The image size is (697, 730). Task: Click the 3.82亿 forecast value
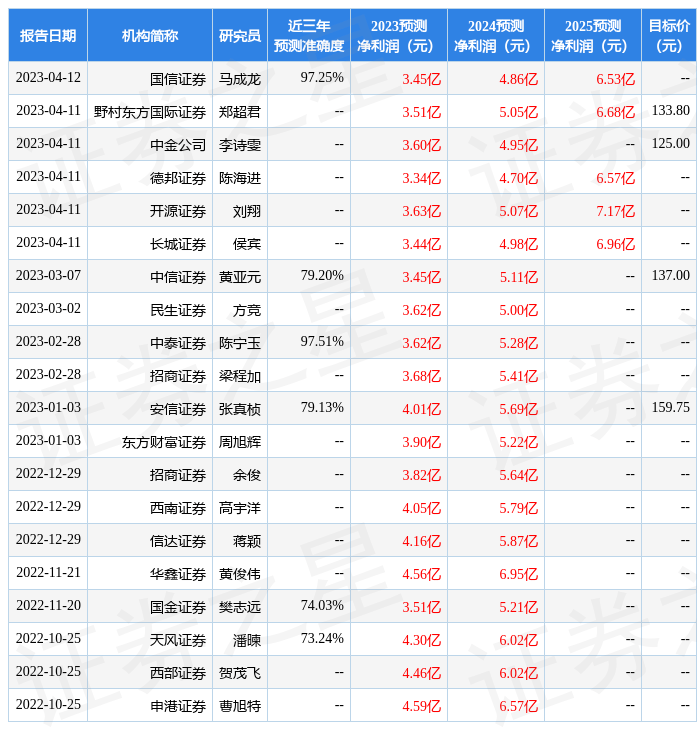pyautogui.click(x=421, y=475)
